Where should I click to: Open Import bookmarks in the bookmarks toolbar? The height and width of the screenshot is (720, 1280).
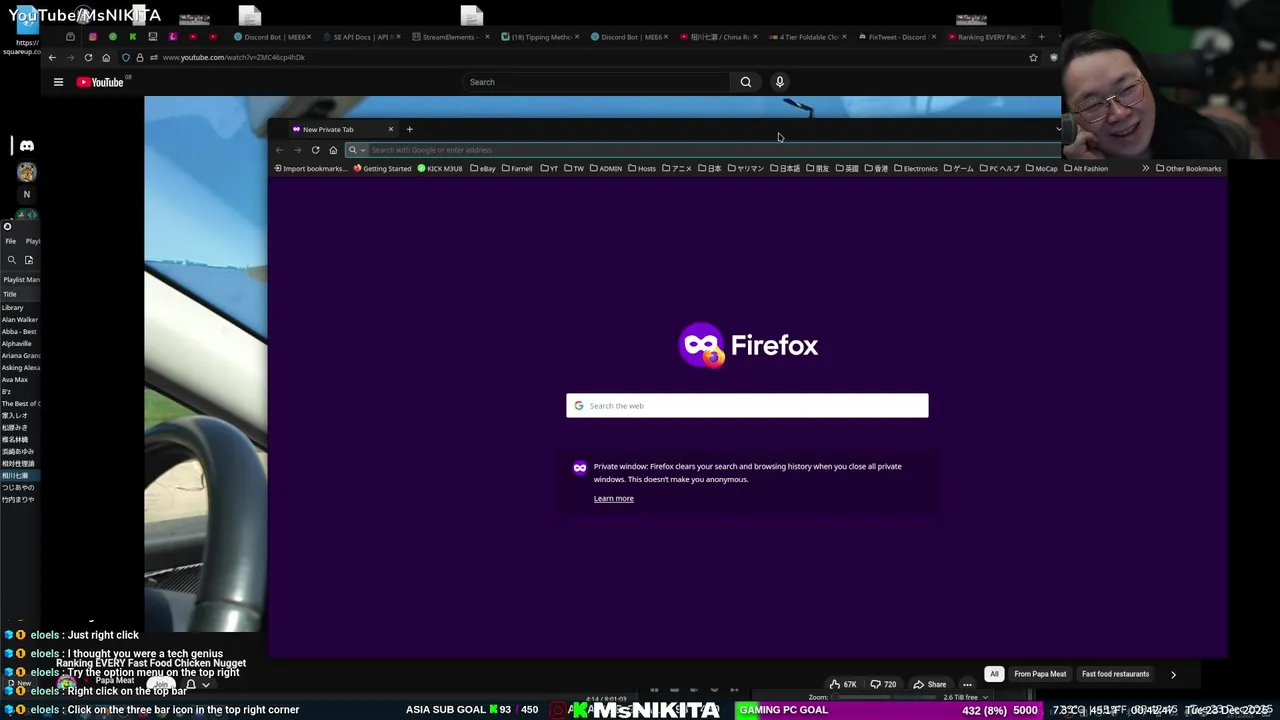[x=309, y=168]
